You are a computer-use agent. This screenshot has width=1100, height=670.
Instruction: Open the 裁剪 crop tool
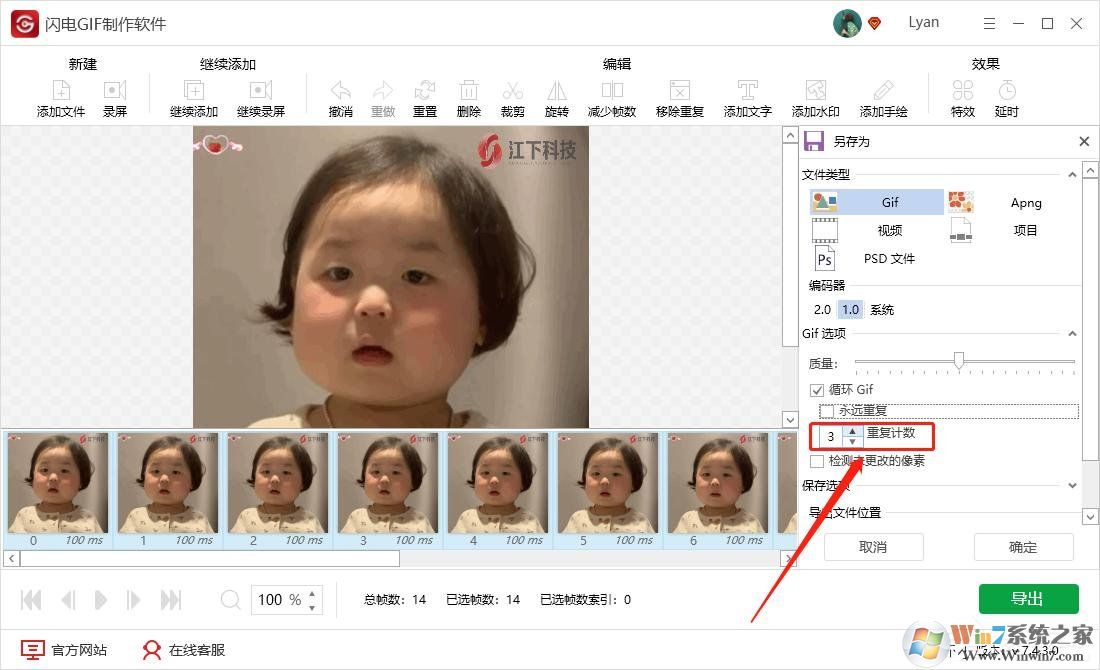(512, 97)
